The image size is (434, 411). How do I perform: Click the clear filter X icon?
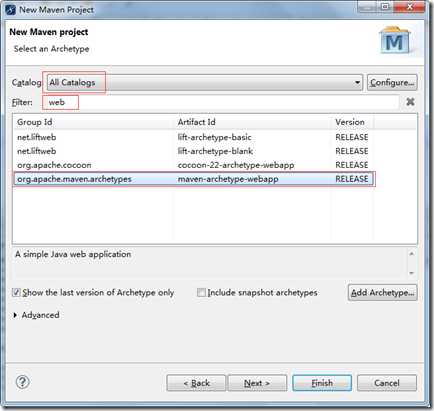click(410, 102)
